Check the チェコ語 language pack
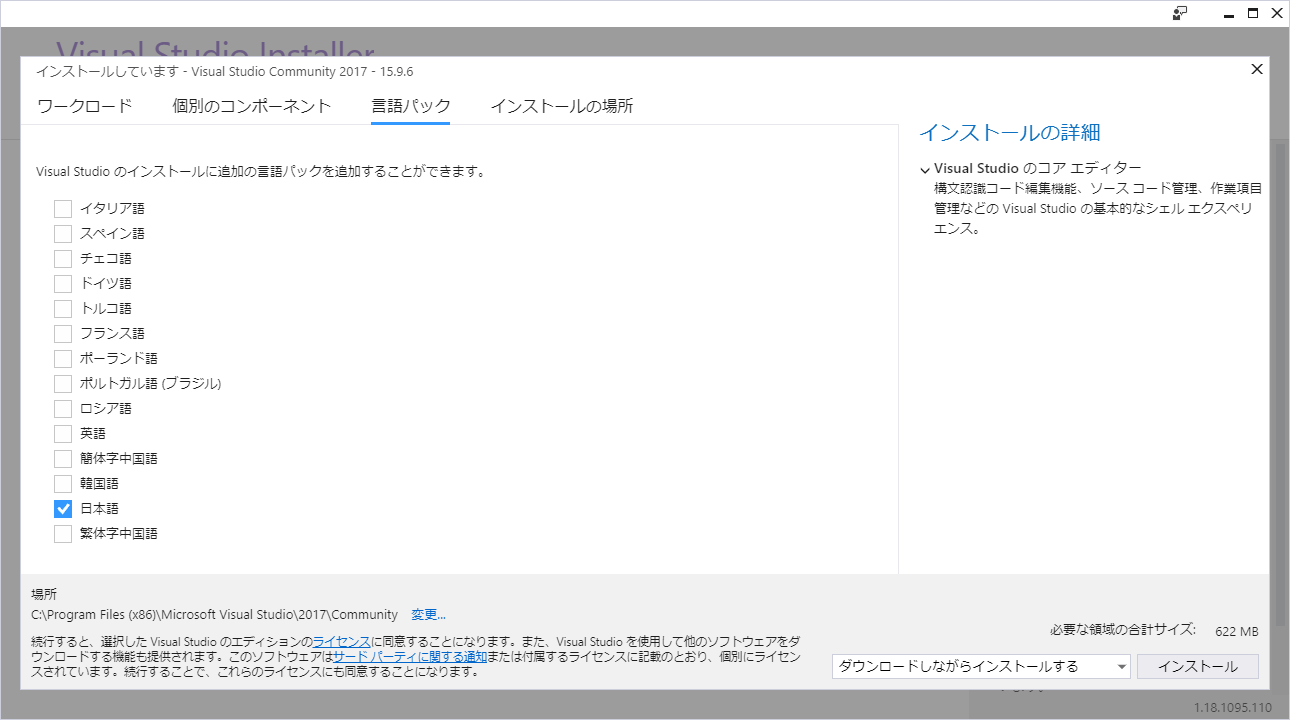Screen dimensions: 1290x720 tap(63, 258)
